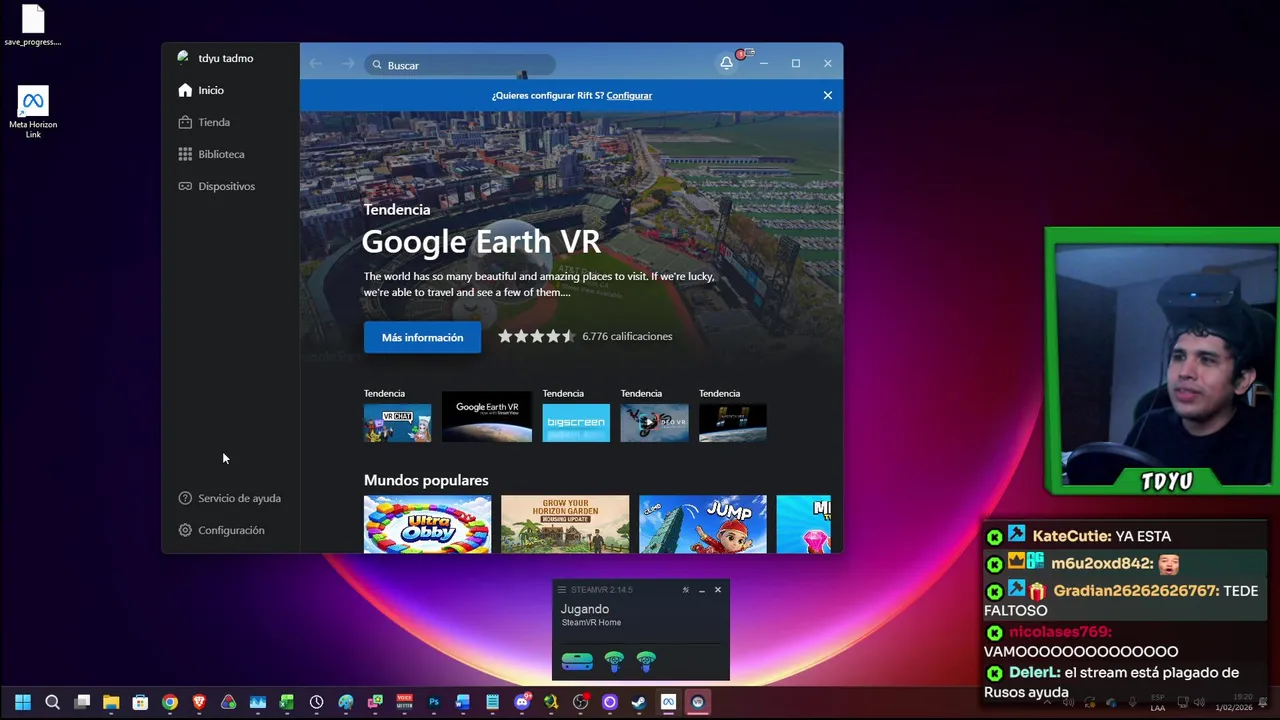Open Windows taskbar search
1280x720 pixels.
point(52,702)
